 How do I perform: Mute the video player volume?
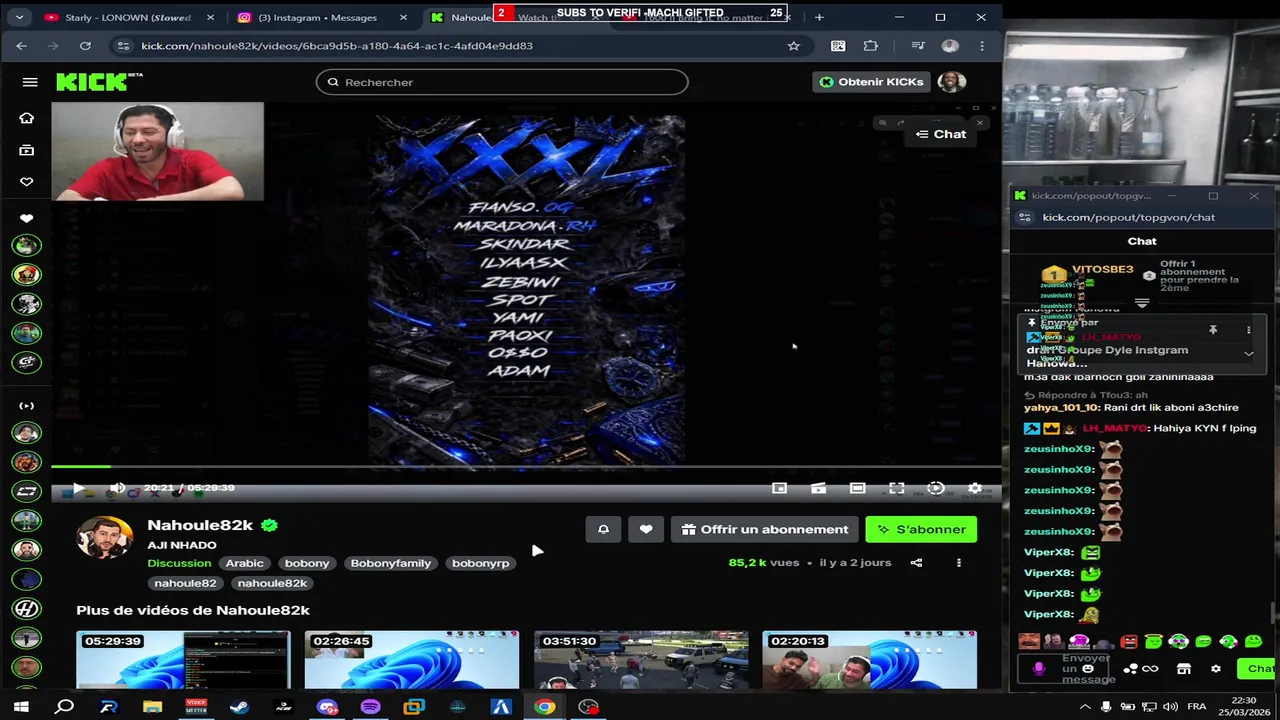[117, 488]
